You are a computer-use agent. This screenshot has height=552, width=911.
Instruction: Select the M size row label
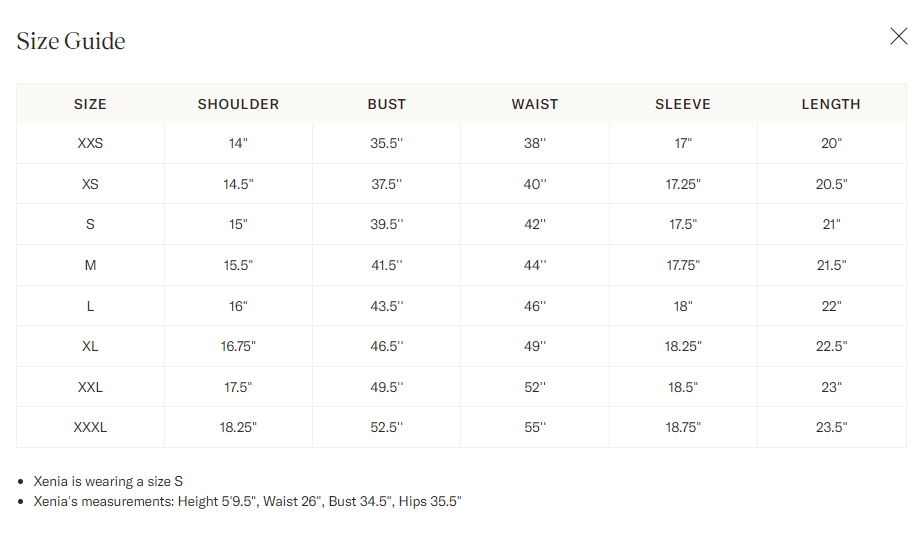[90, 266]
